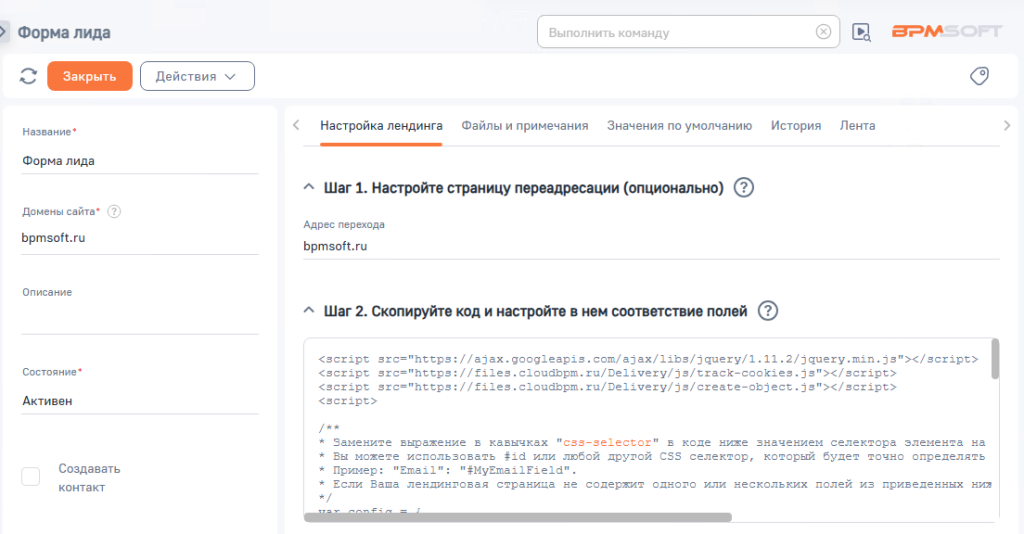Screen dimensions: 1024x534
Task: Edit the Адрес перехода field
Action: [x=651, y=246]
